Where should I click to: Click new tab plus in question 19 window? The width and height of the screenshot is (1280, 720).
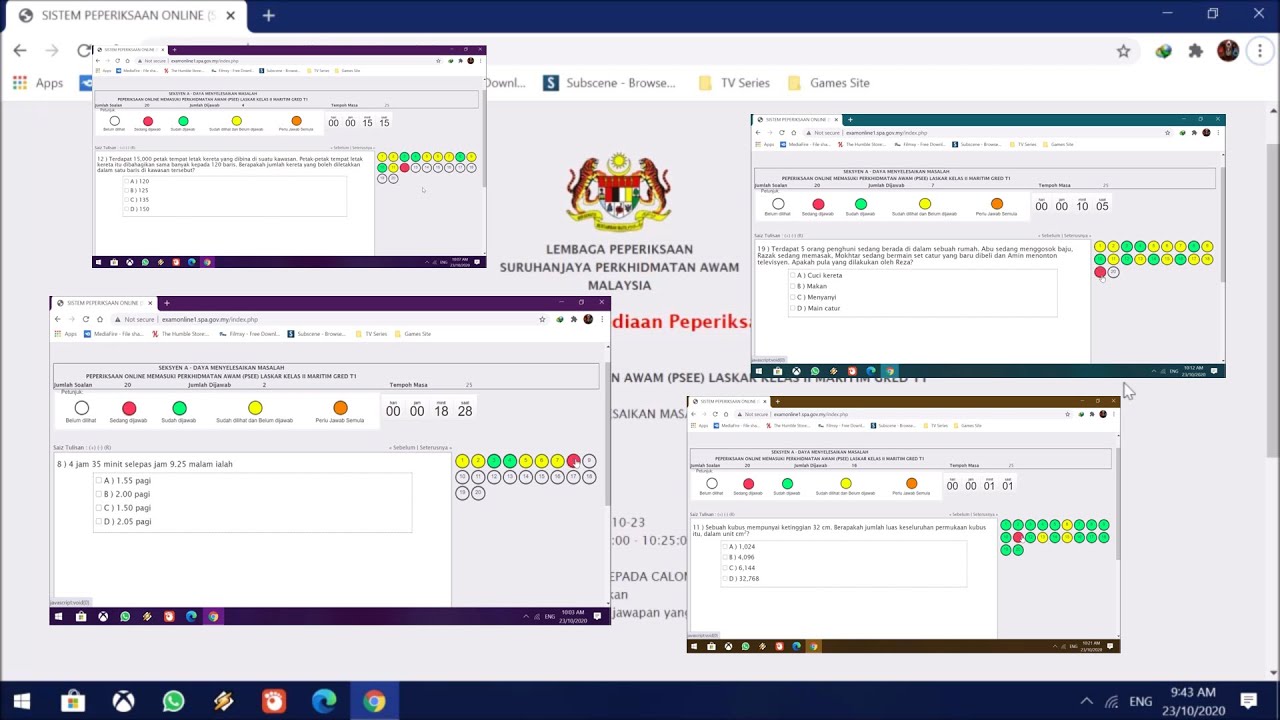pyautogui.click(x=848, y=120)
